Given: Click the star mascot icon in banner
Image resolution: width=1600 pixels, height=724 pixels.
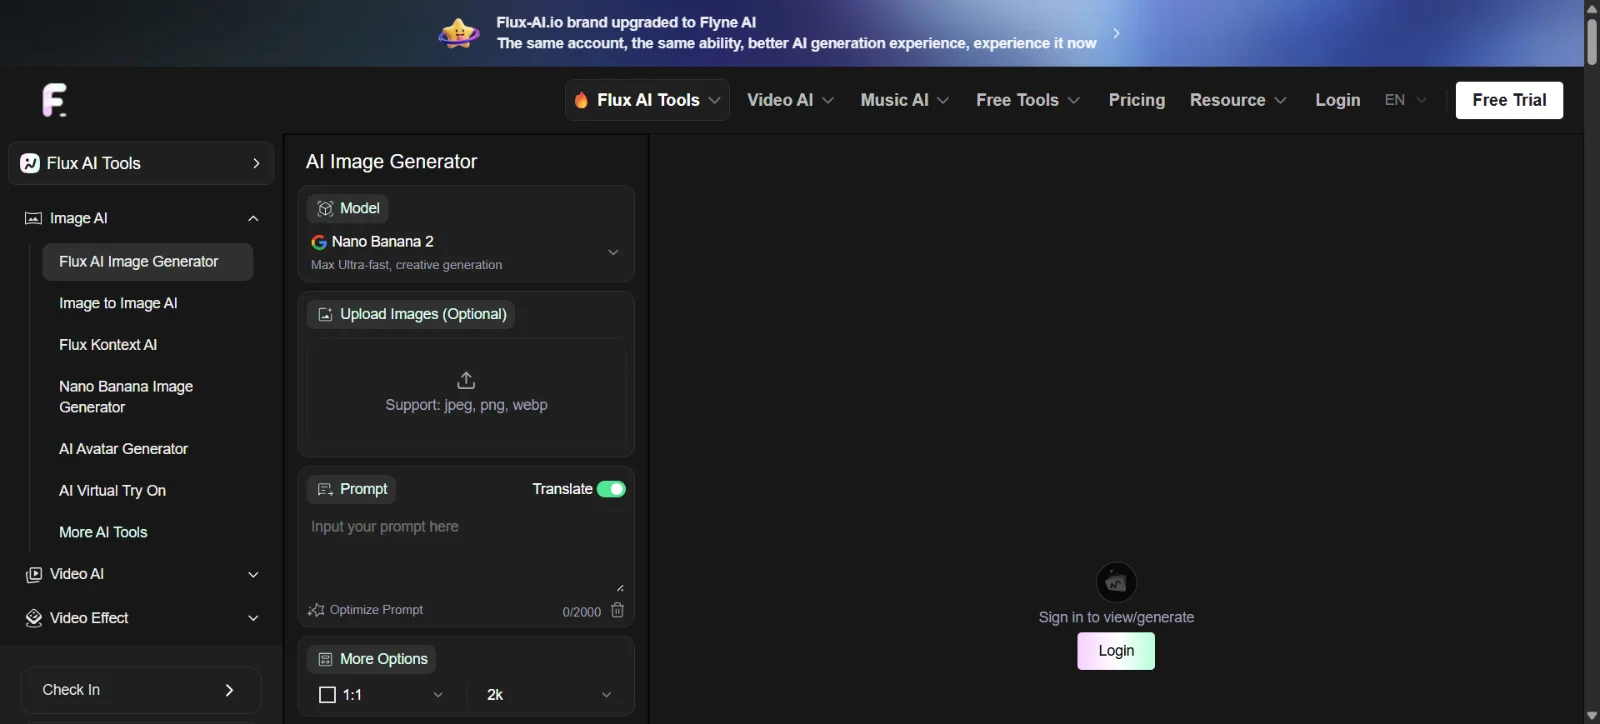Looking at the screenshot, I should [x=459, y=33].
